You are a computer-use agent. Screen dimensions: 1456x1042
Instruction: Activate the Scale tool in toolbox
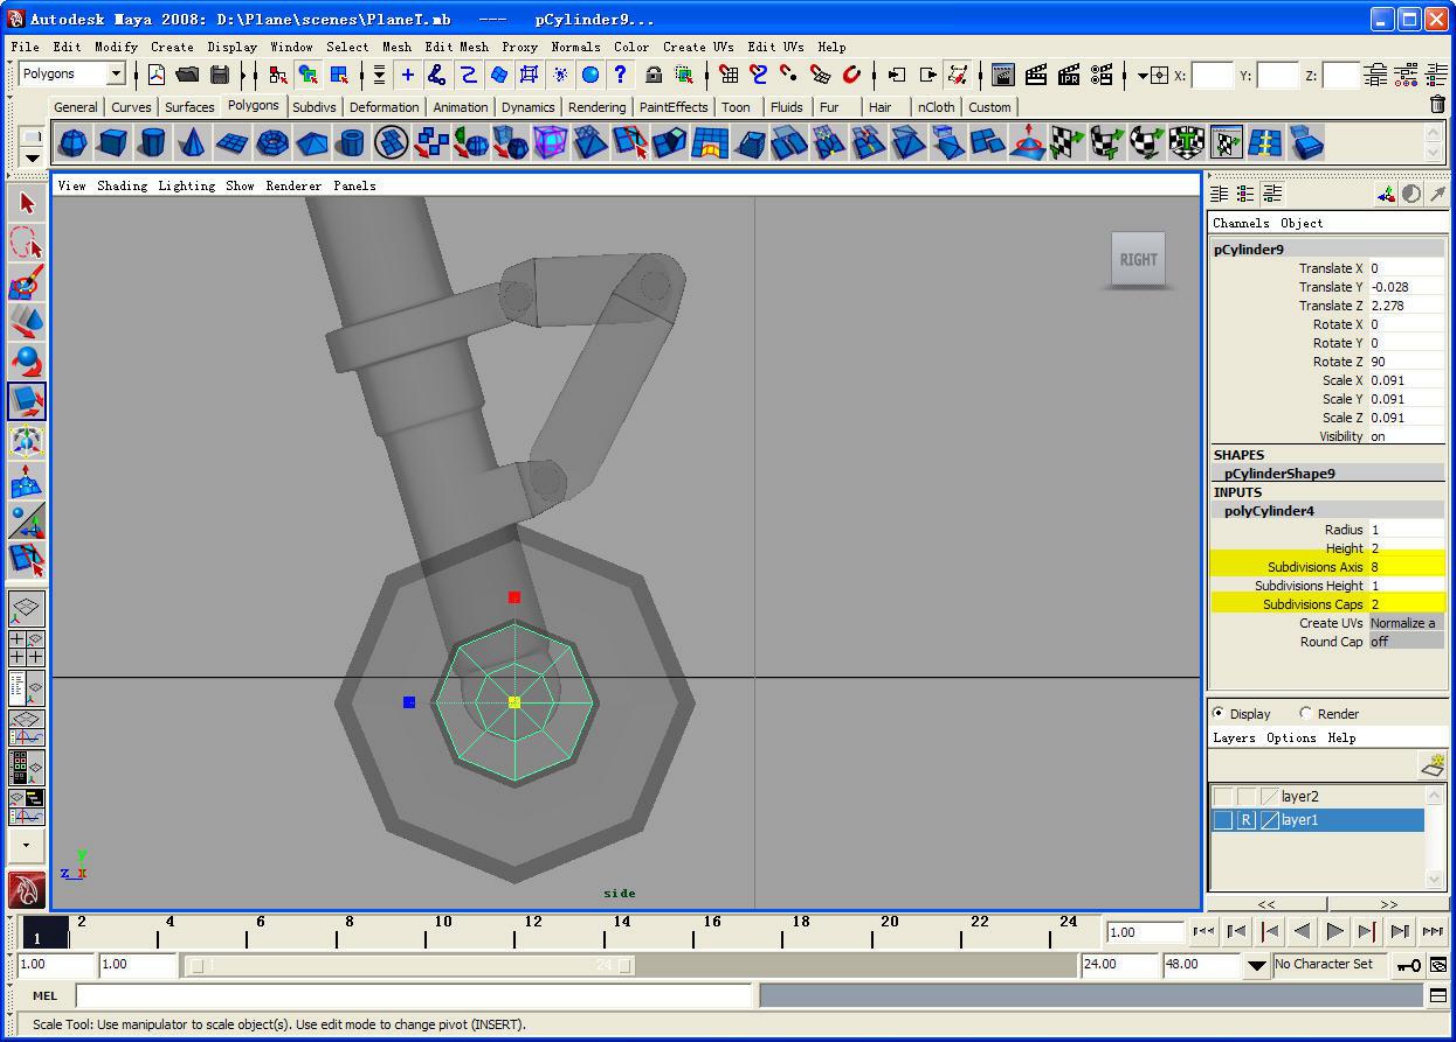pos(27,401)
